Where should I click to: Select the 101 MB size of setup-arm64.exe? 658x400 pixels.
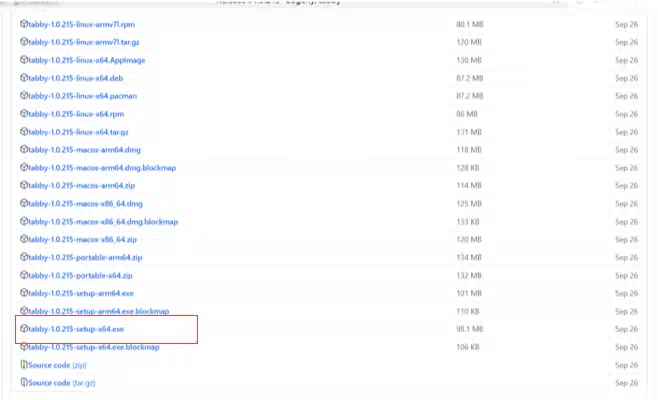coord(469,293)
